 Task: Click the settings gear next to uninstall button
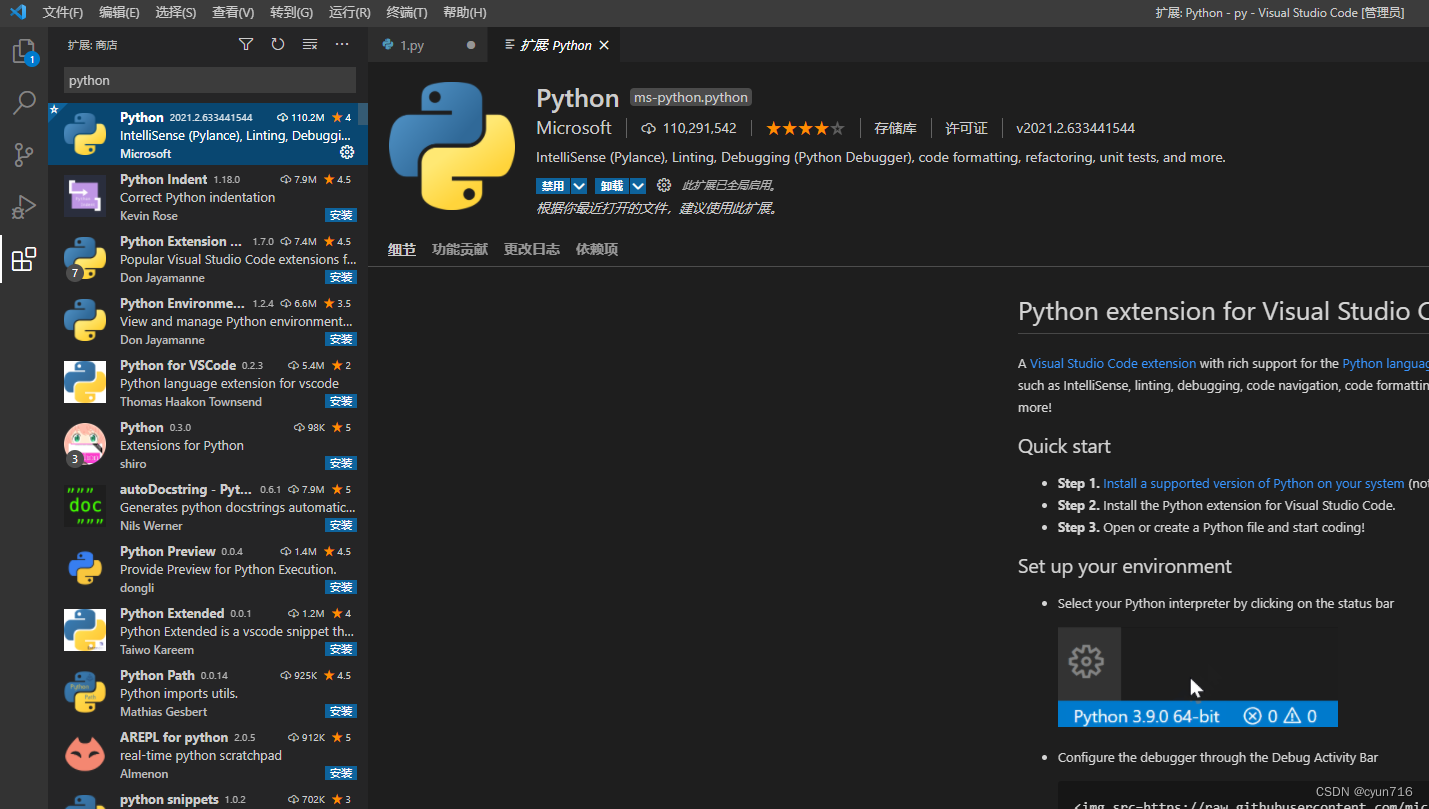[x=664, y=185]
